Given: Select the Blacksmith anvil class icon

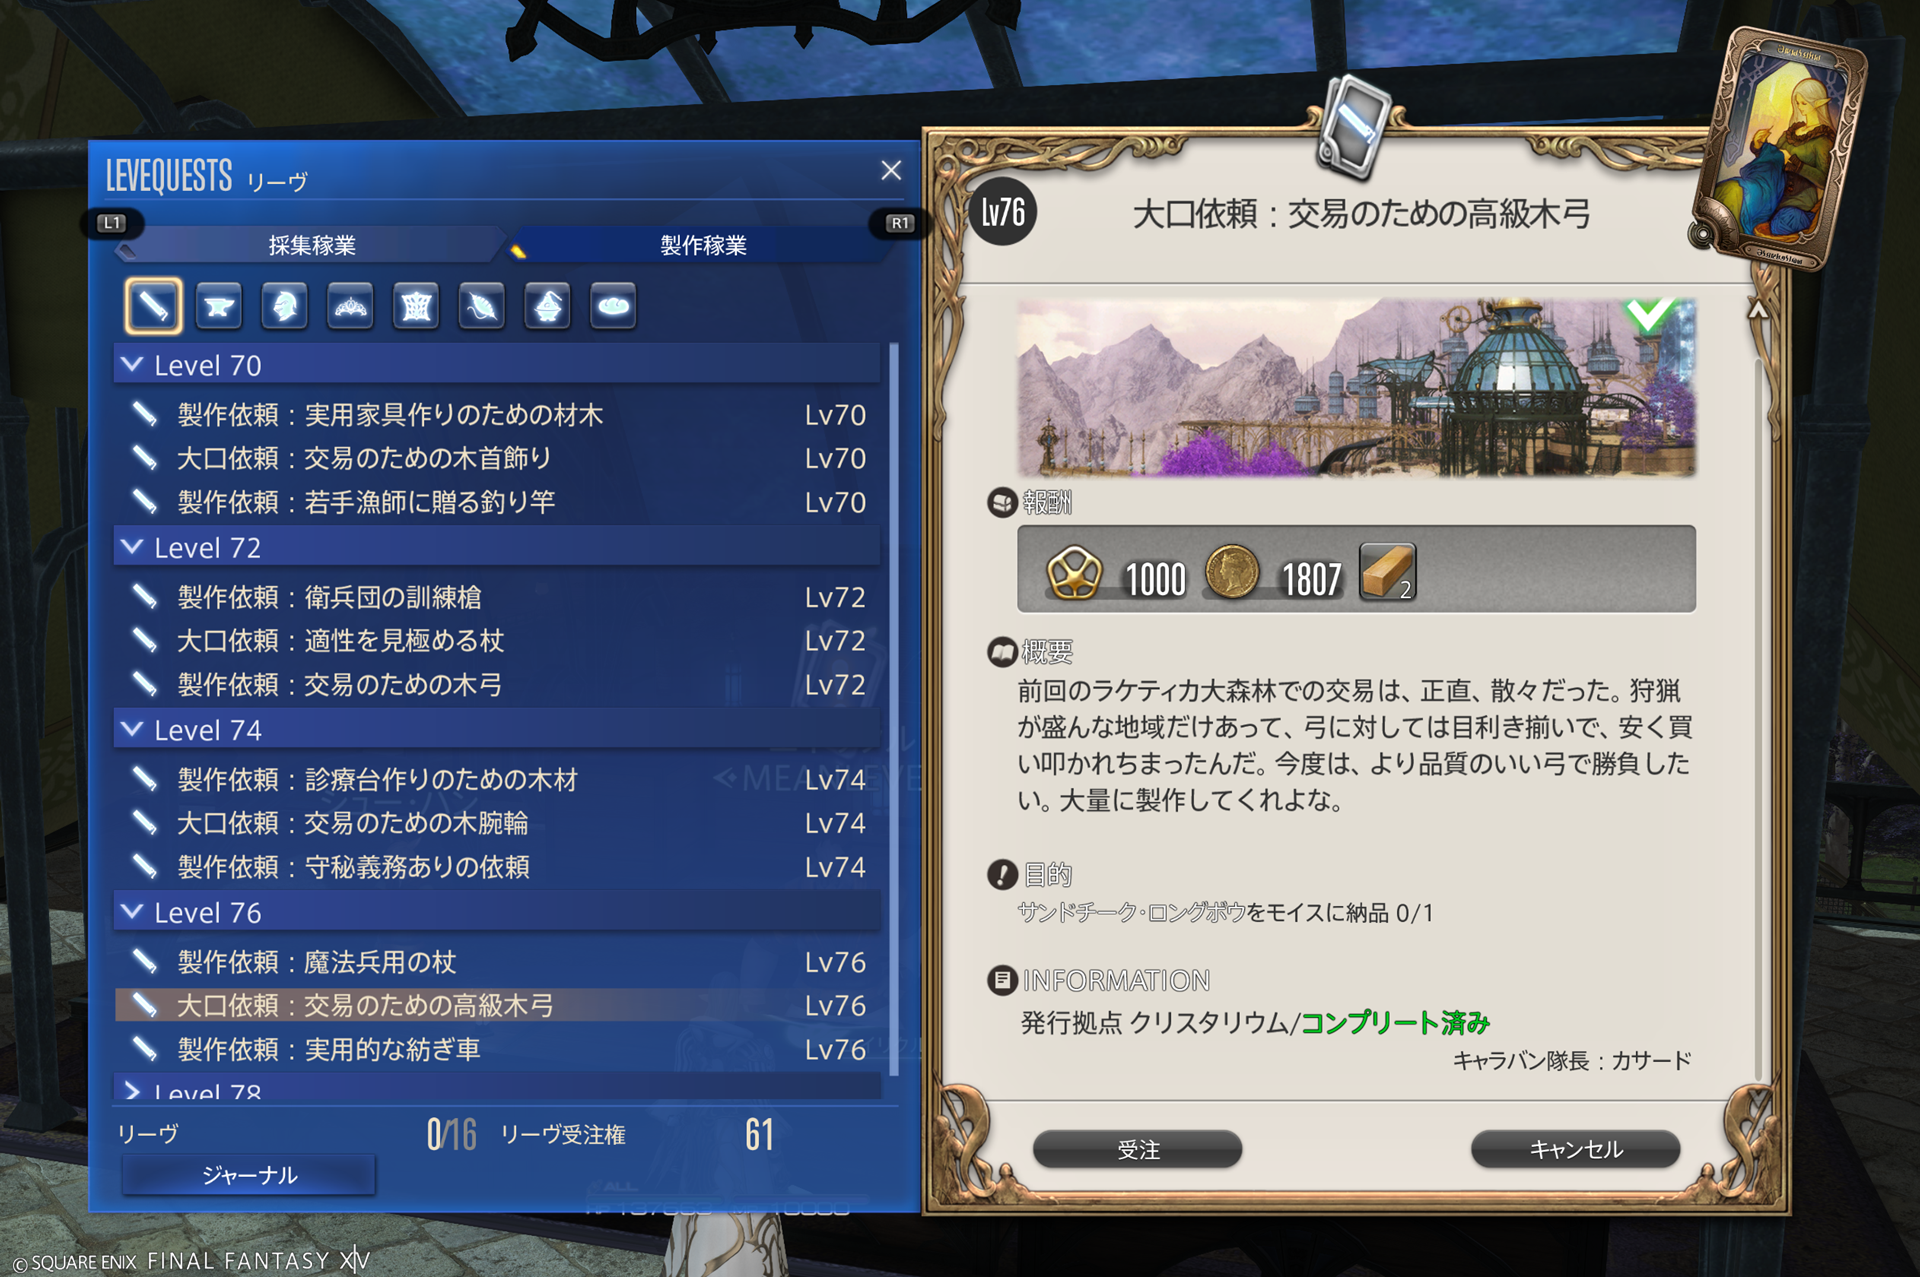Looking at the screenshot, I should (219, 306).
